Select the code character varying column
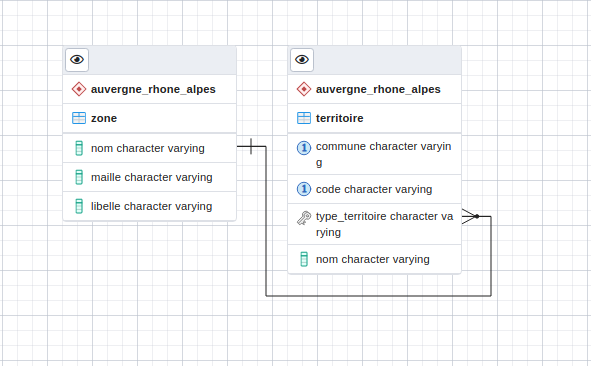The width and height of the screenshot is (591, 366). [375, 189]
